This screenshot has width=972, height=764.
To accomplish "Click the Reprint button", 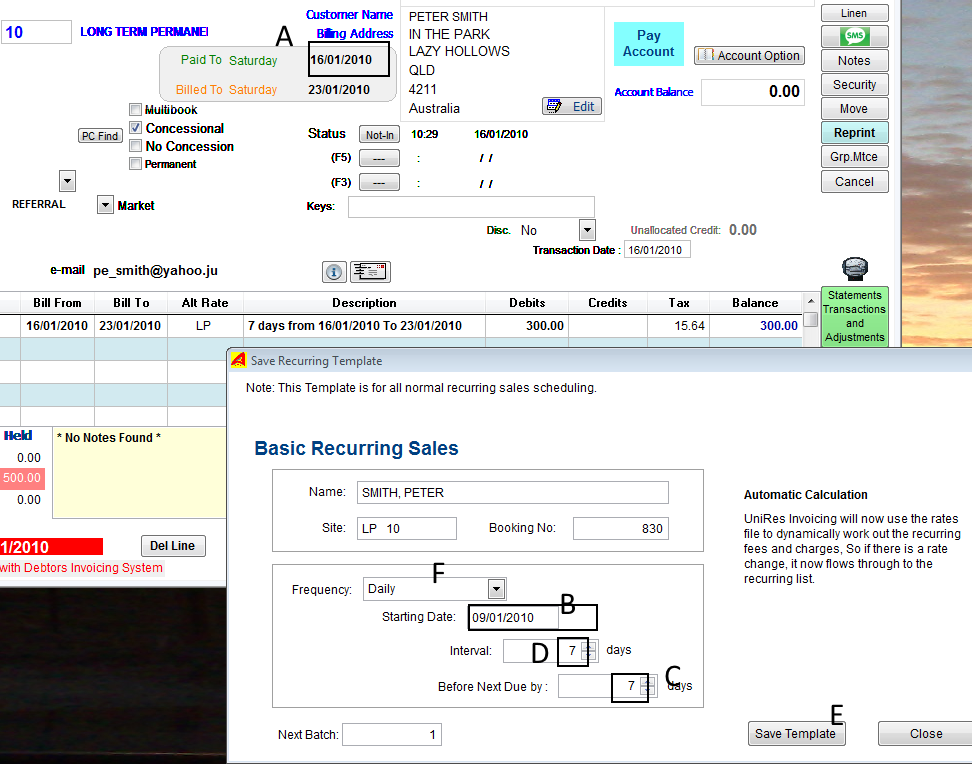I will tap(854, 133).
